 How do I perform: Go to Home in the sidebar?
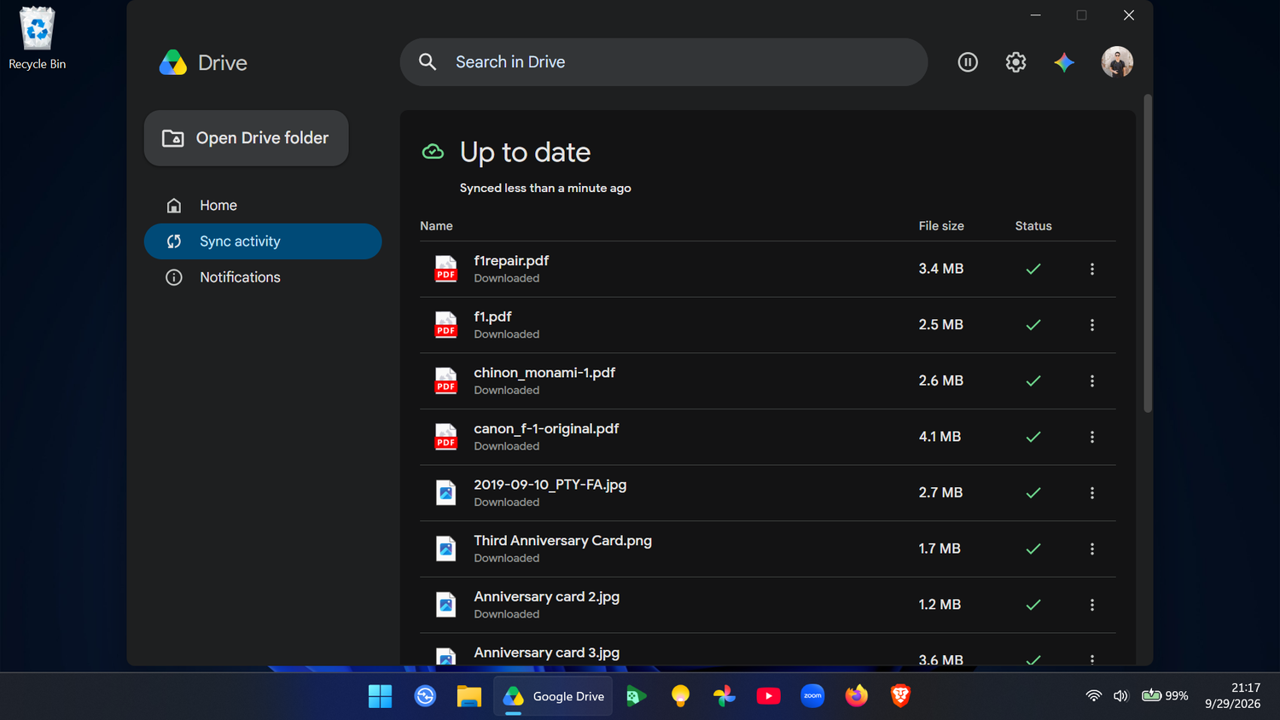(x=263, y=205)
